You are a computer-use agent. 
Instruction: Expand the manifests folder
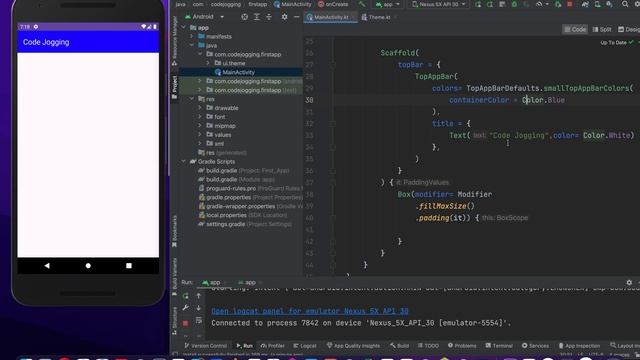click(192, 37)
